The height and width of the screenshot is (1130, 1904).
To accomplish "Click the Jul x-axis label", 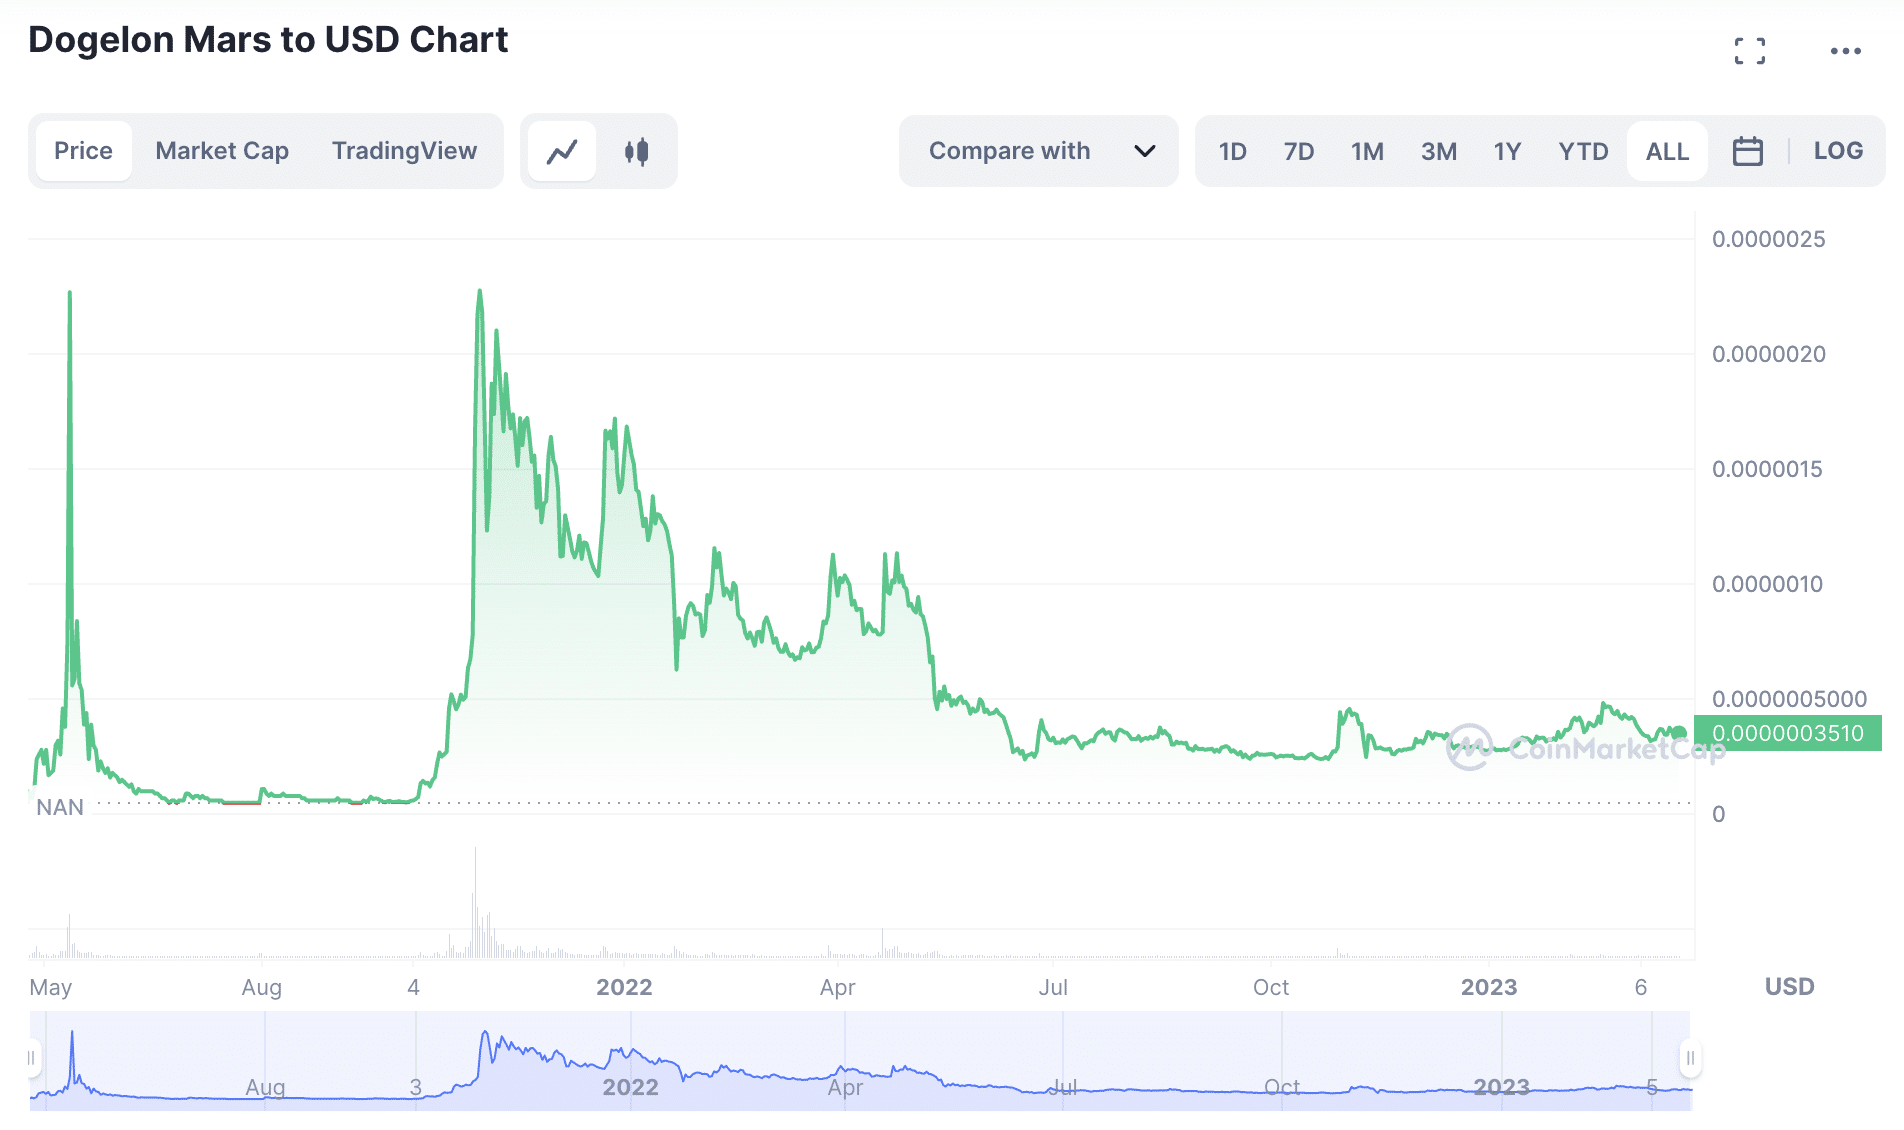I will pos(1053,987).
